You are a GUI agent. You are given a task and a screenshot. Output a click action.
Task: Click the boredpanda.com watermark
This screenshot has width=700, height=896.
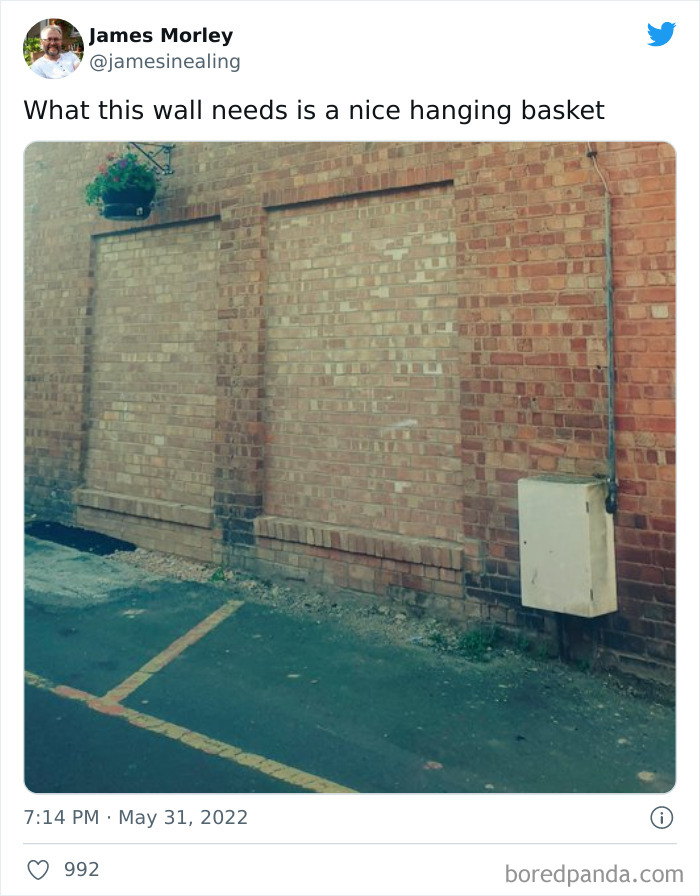click(x=594, y=874)
